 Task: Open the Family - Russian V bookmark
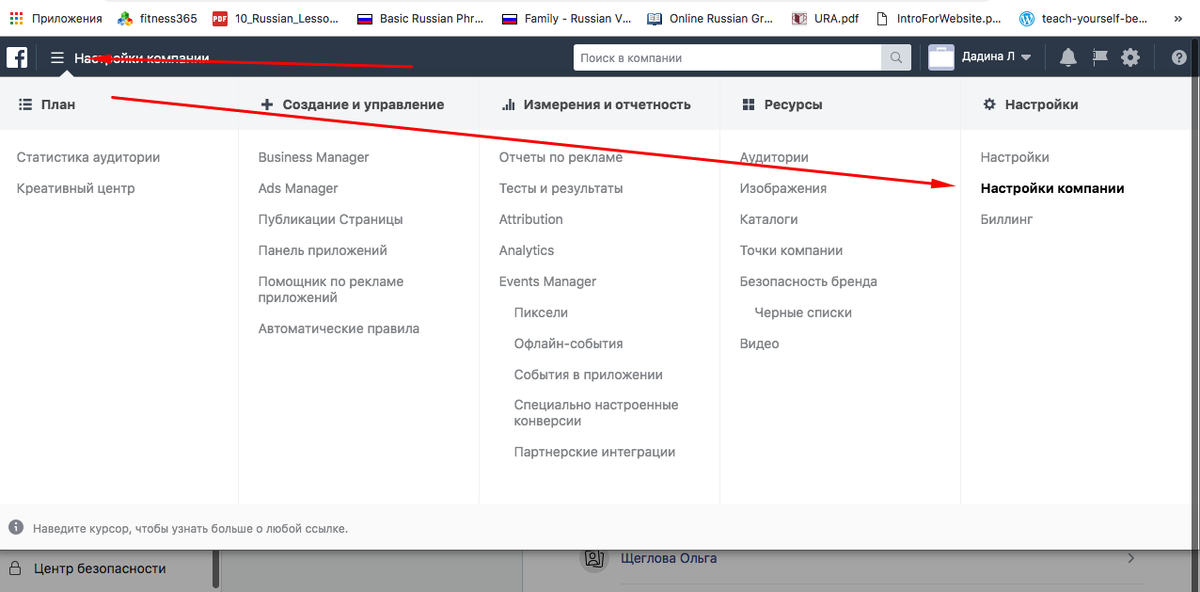pyautogui.click(x=566, y=18)
